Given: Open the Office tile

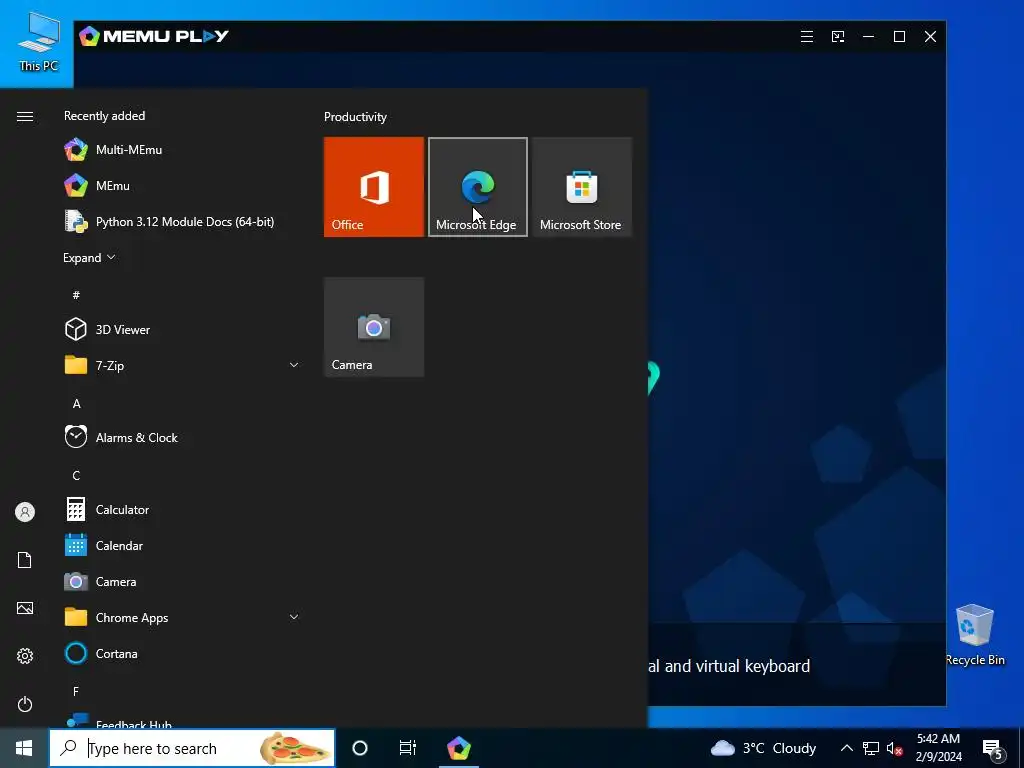Looking at the screenshot, I should click(374, 187).
